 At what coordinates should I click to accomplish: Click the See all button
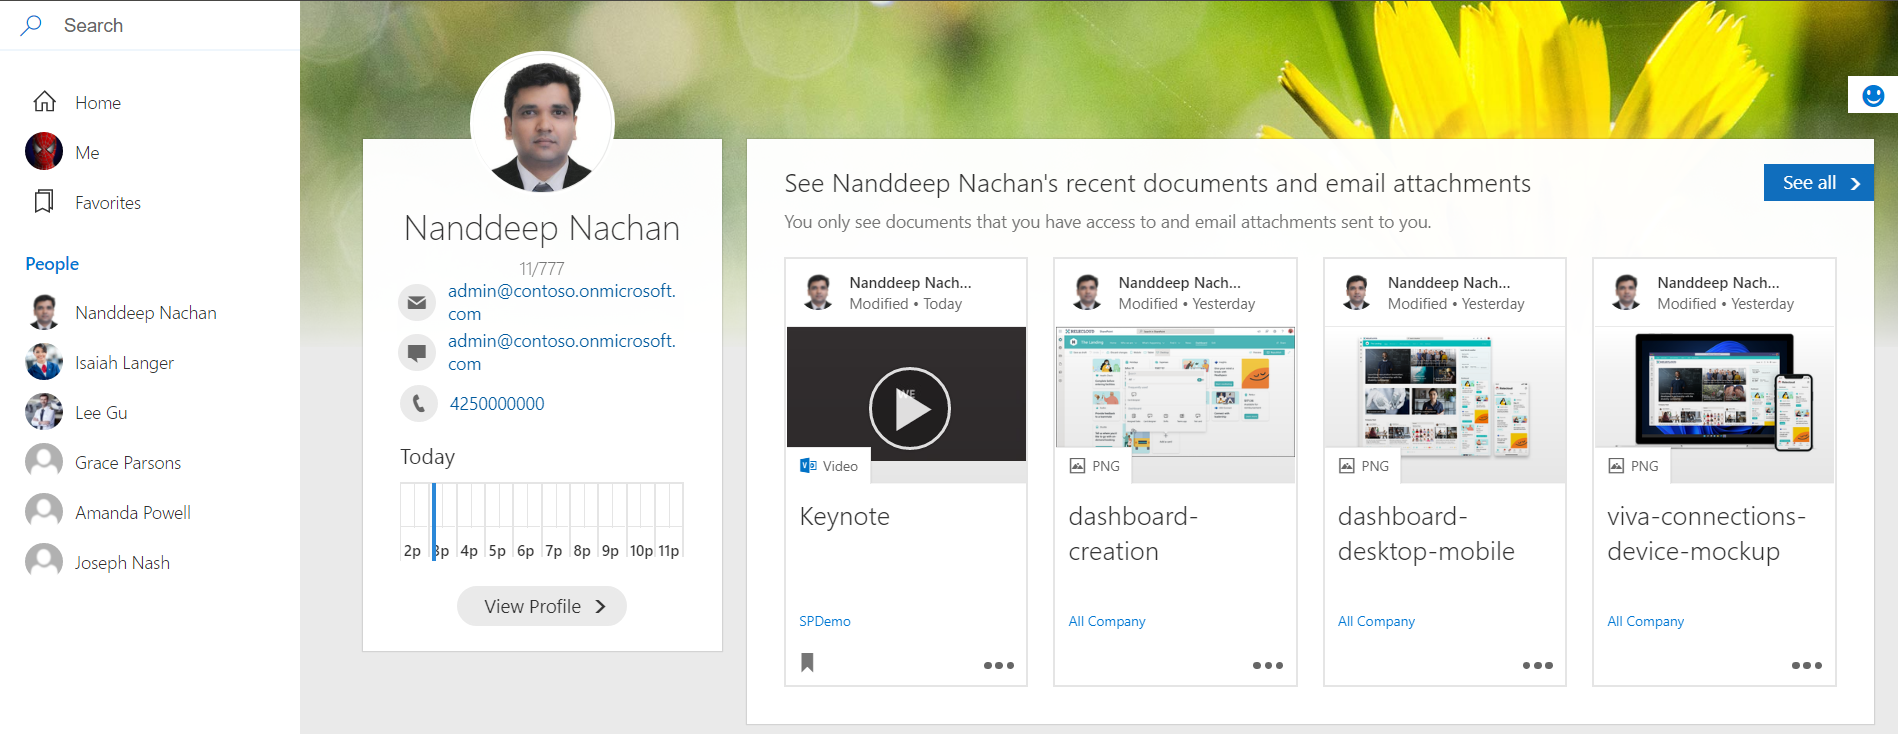pyautogui.click(x=1818, y=183)
